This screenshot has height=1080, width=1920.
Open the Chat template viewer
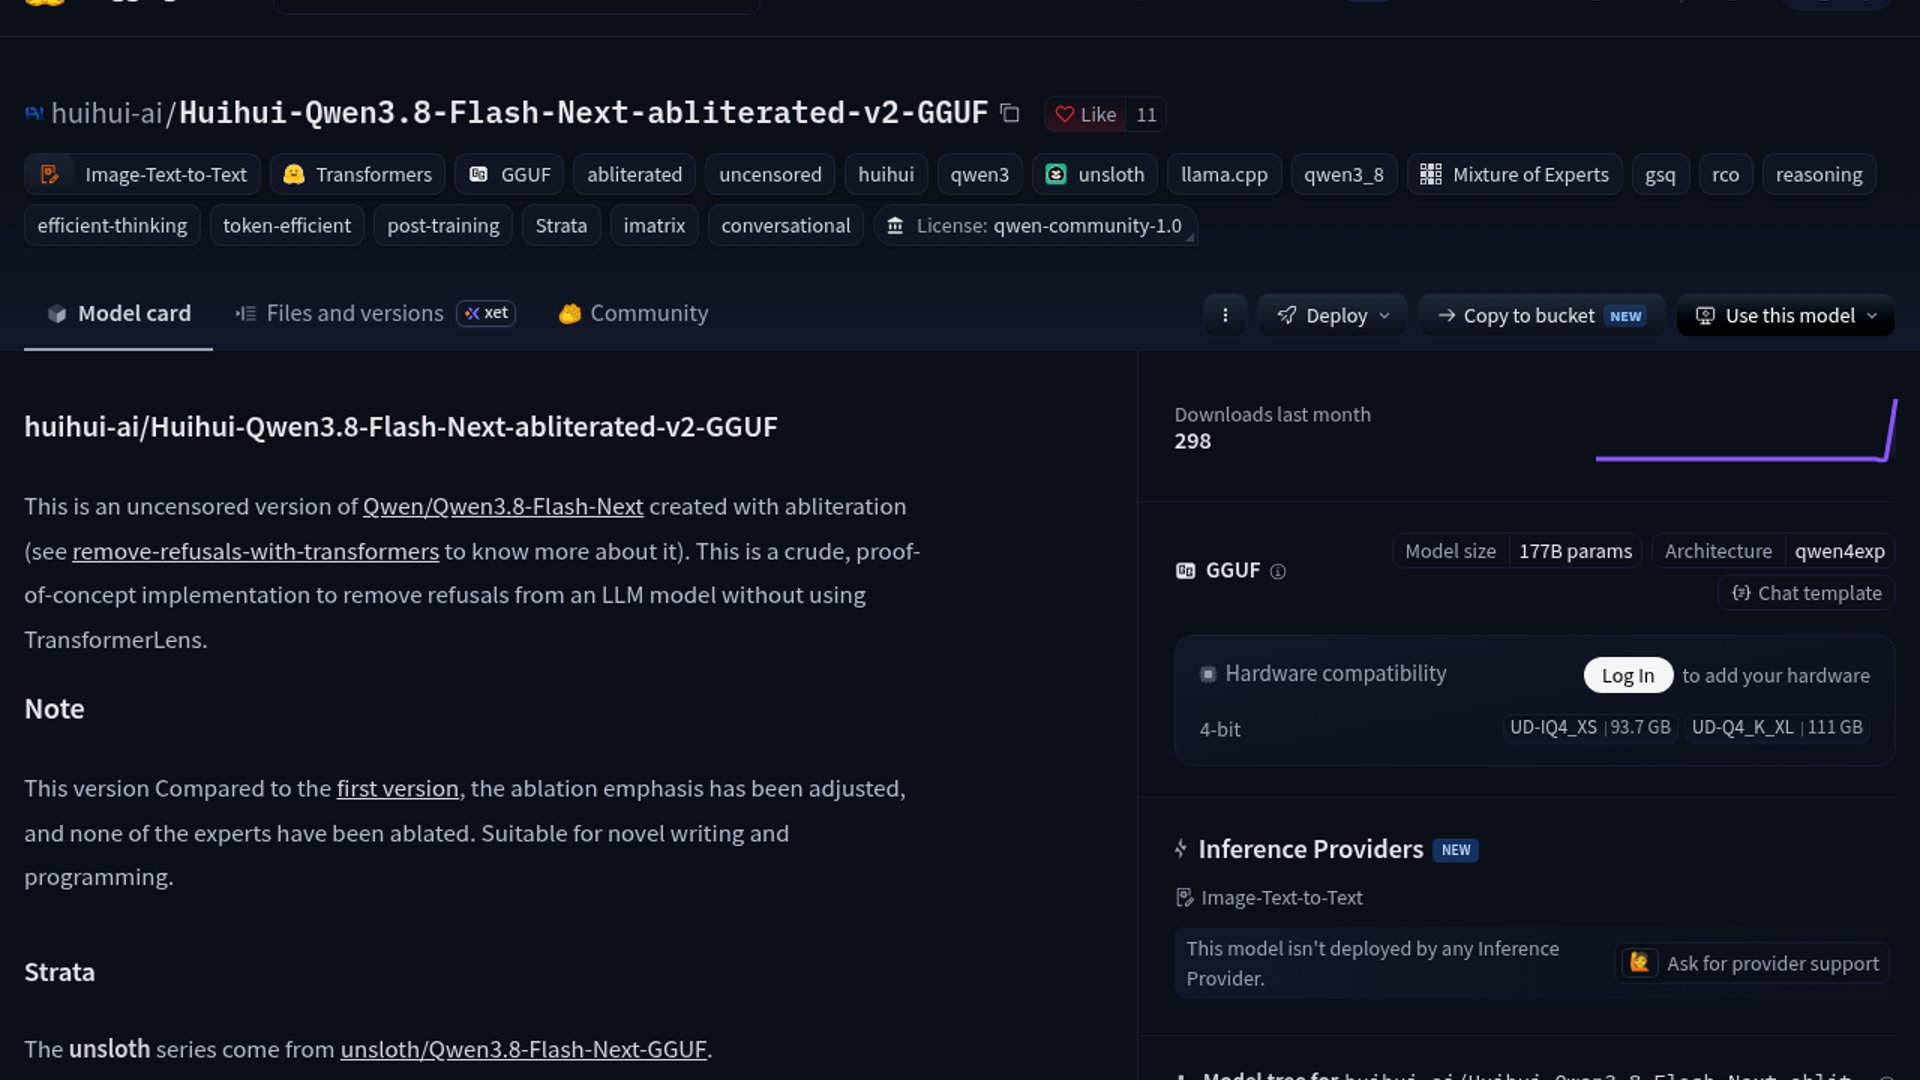1807,593
